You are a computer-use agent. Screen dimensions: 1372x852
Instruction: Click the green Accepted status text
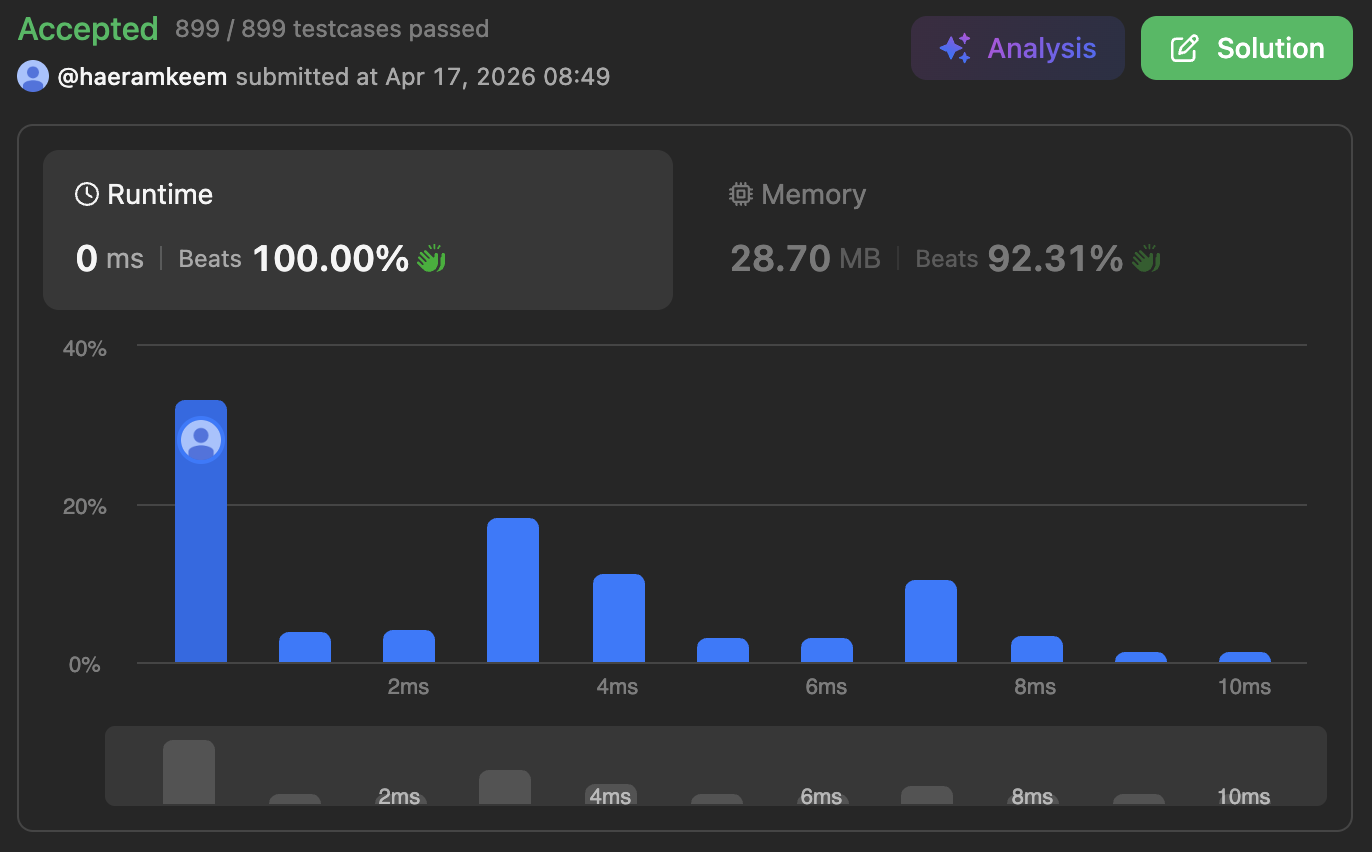pyautogui.click(x=88, y=29)
